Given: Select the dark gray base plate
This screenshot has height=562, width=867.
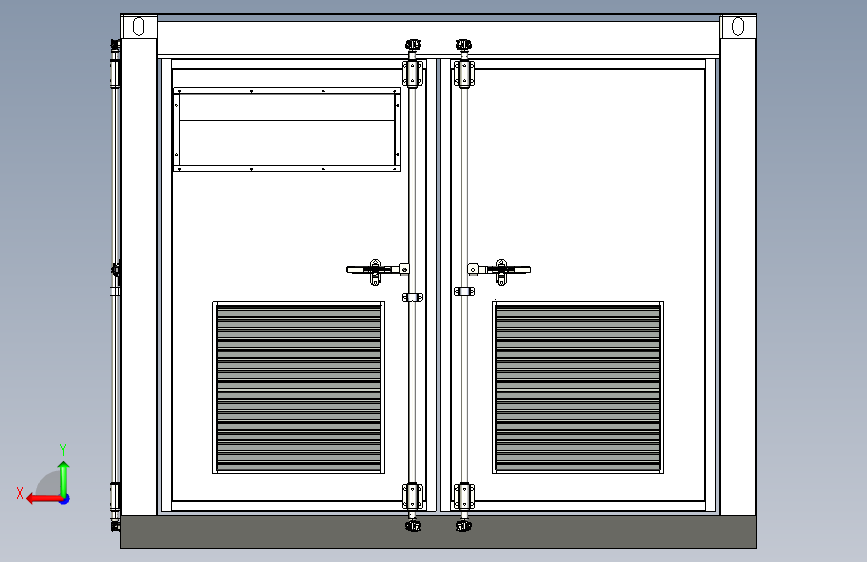Looking at the screenshot, I should click(438, 532).
